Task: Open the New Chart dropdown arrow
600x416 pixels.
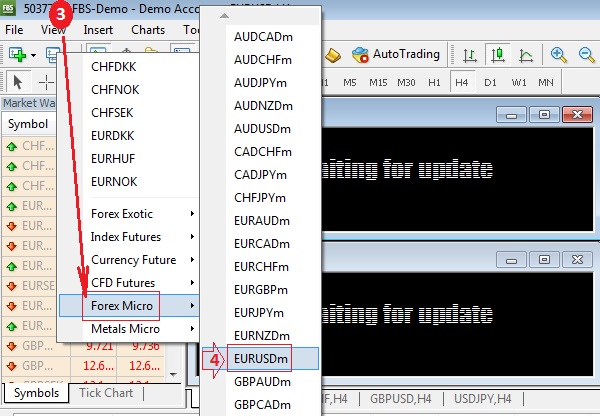Action: pos(34,55)
